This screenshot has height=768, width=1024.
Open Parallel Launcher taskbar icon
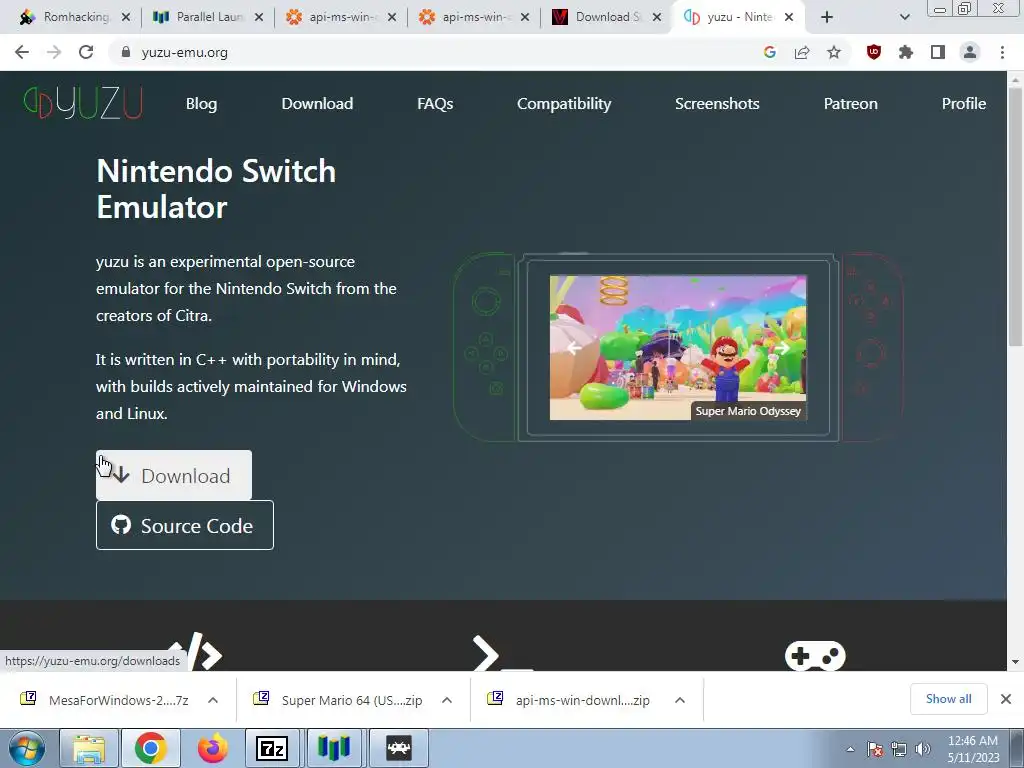[334, 748]
